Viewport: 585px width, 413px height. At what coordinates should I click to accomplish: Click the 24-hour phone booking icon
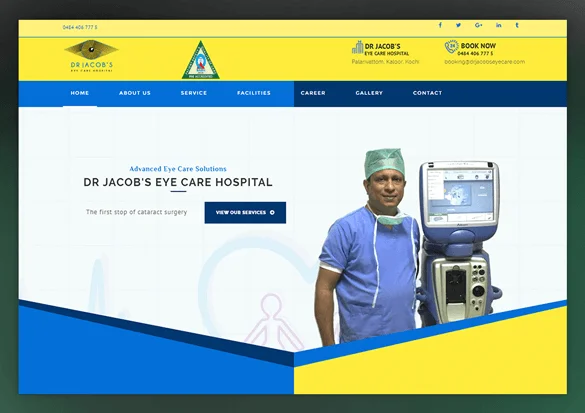(x=451, y=47)
